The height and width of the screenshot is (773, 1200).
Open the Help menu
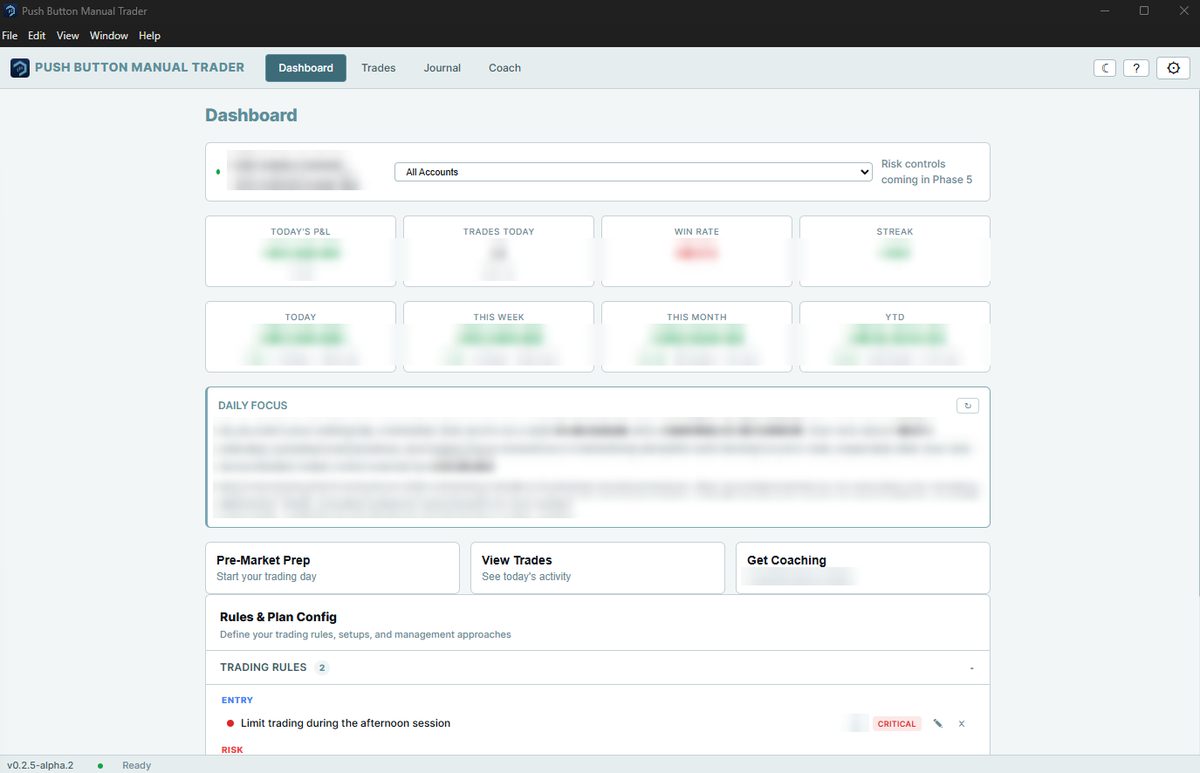pyautogui.click(x=149, y=35)
